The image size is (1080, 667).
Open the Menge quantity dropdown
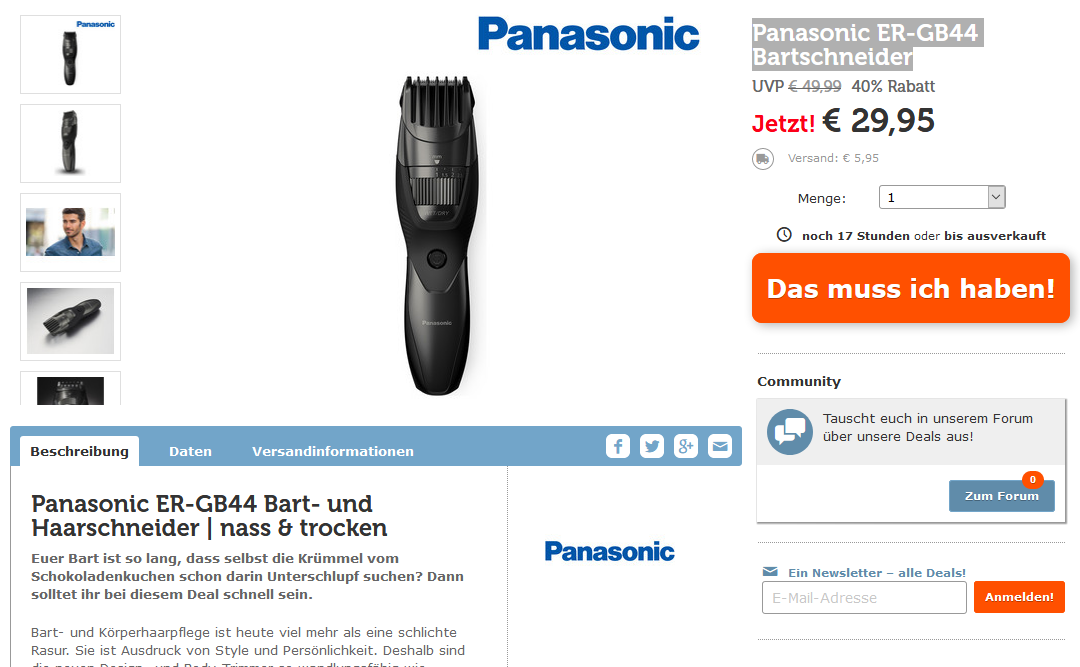click(x=942, y=197)
